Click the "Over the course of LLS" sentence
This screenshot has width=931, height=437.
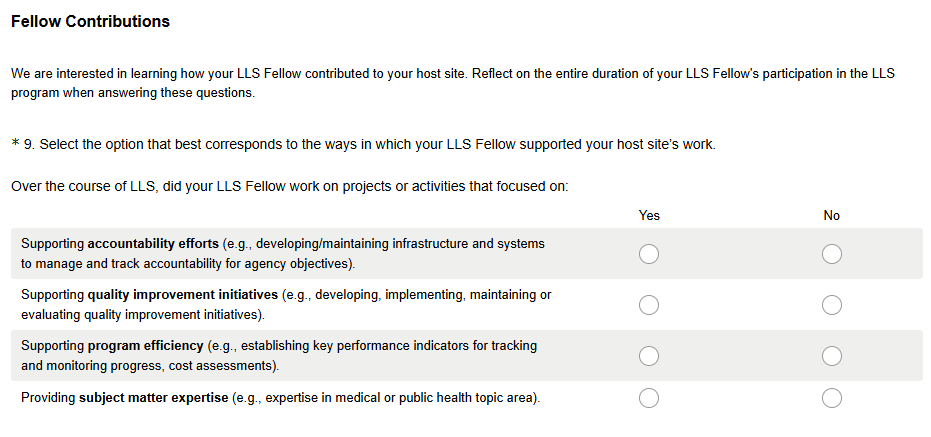290,186
